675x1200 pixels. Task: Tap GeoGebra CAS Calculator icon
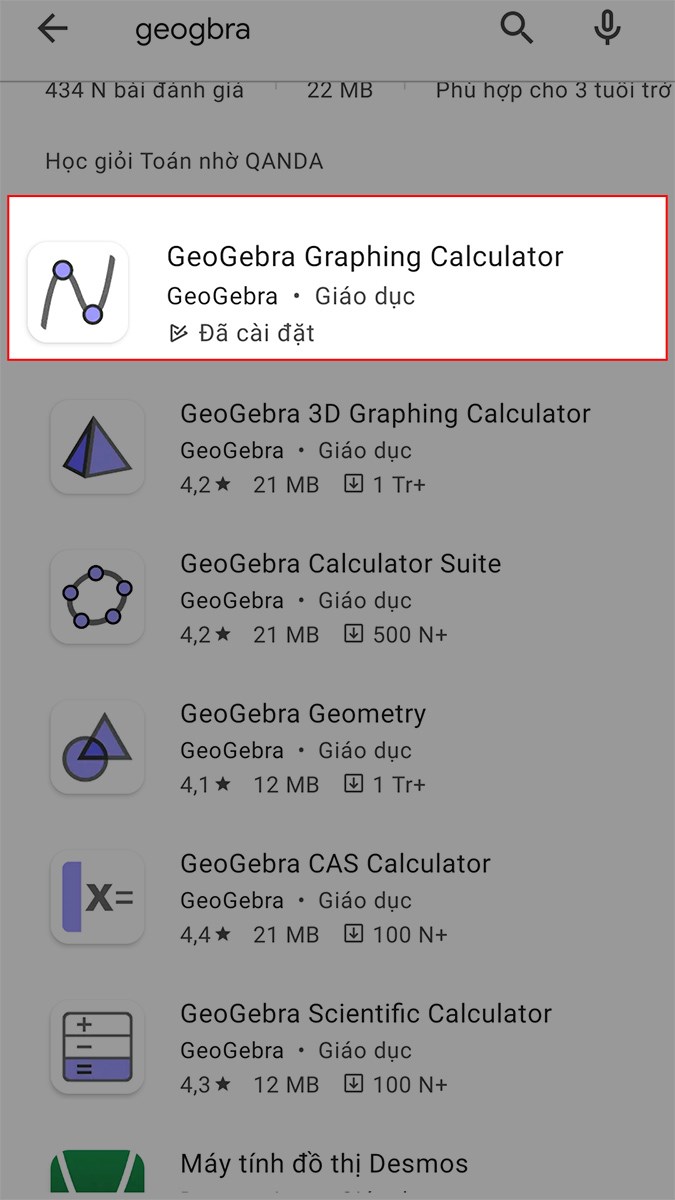[97, 898]
